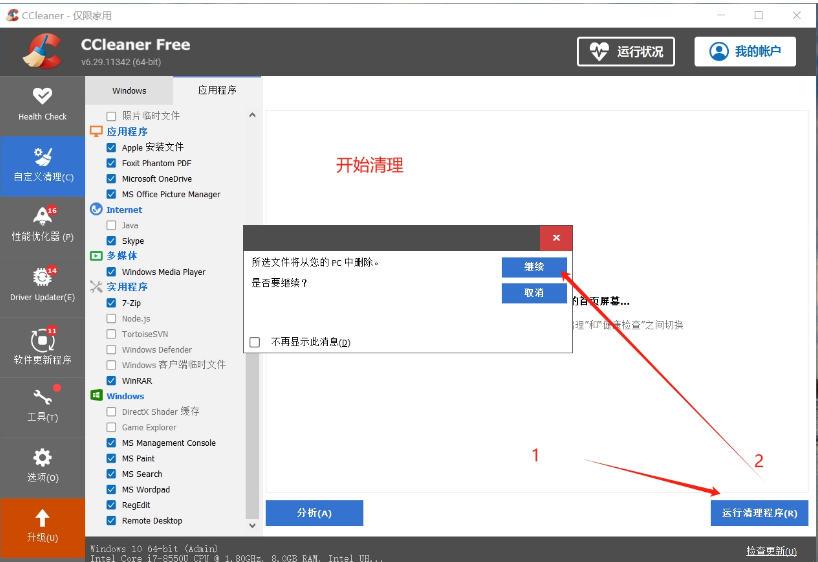Screen dimensions: 818x562
Task: Check 'do not show this message again' box
Action: pyautogui.click(x=255, y=342)
